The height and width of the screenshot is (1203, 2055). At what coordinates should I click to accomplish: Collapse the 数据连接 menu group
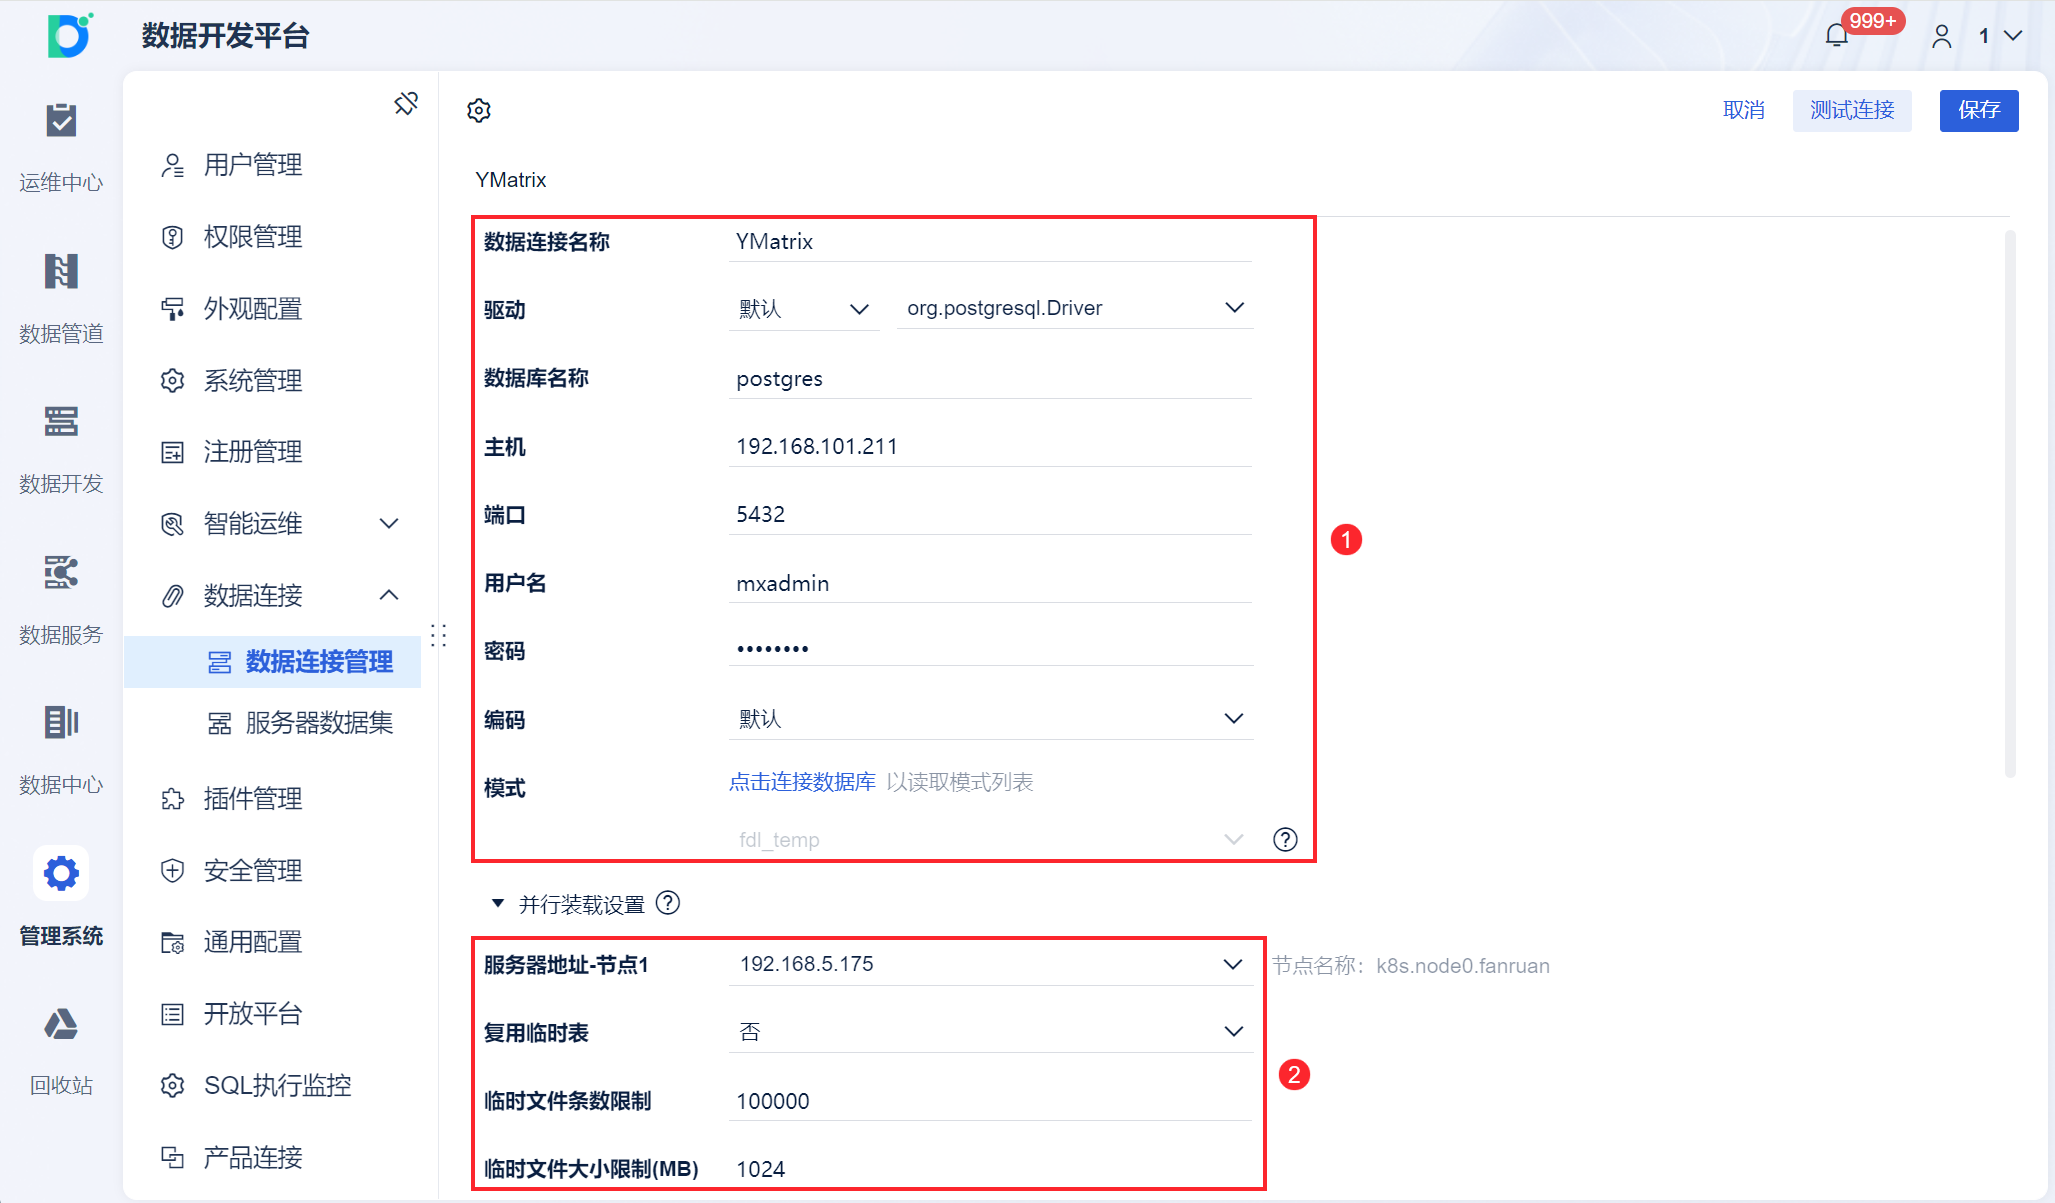pyautogui.click(x=389, y=596)
